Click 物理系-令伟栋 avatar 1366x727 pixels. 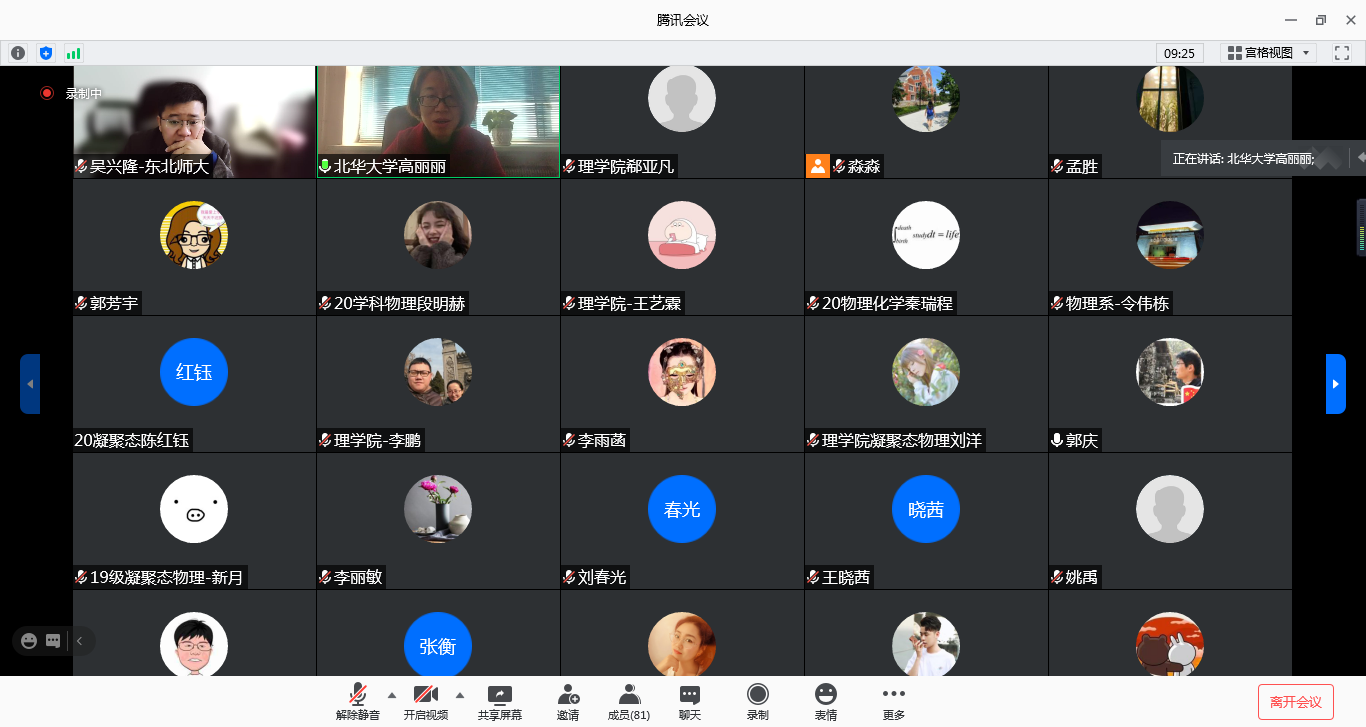click(1170, 235)
